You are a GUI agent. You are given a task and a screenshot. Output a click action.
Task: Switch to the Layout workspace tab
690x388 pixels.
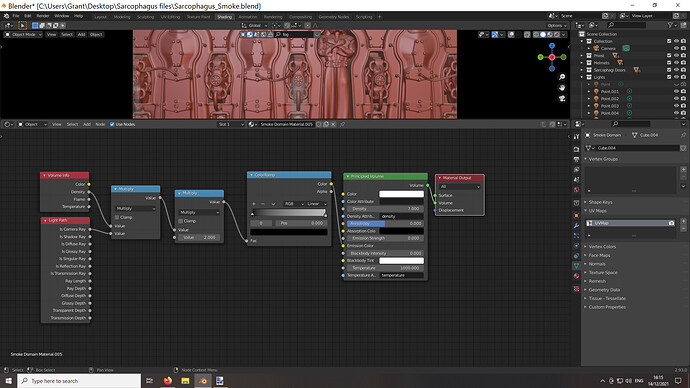(100, 17)
